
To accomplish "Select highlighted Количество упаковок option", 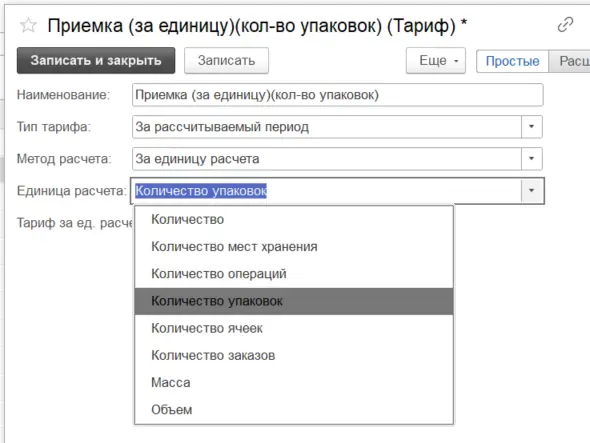I will 294,301.
